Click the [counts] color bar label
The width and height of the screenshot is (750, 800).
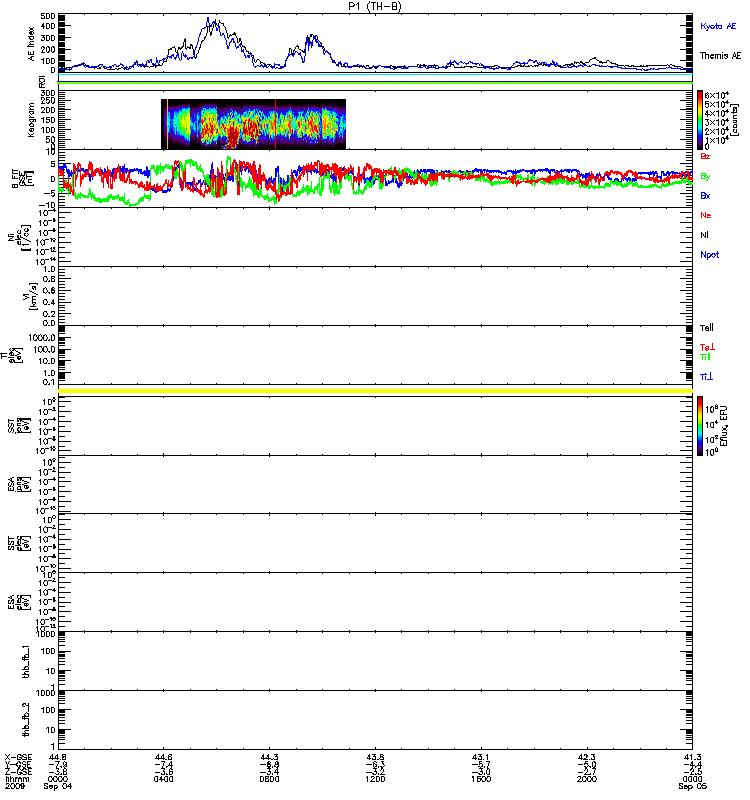[x=735, y=119]
